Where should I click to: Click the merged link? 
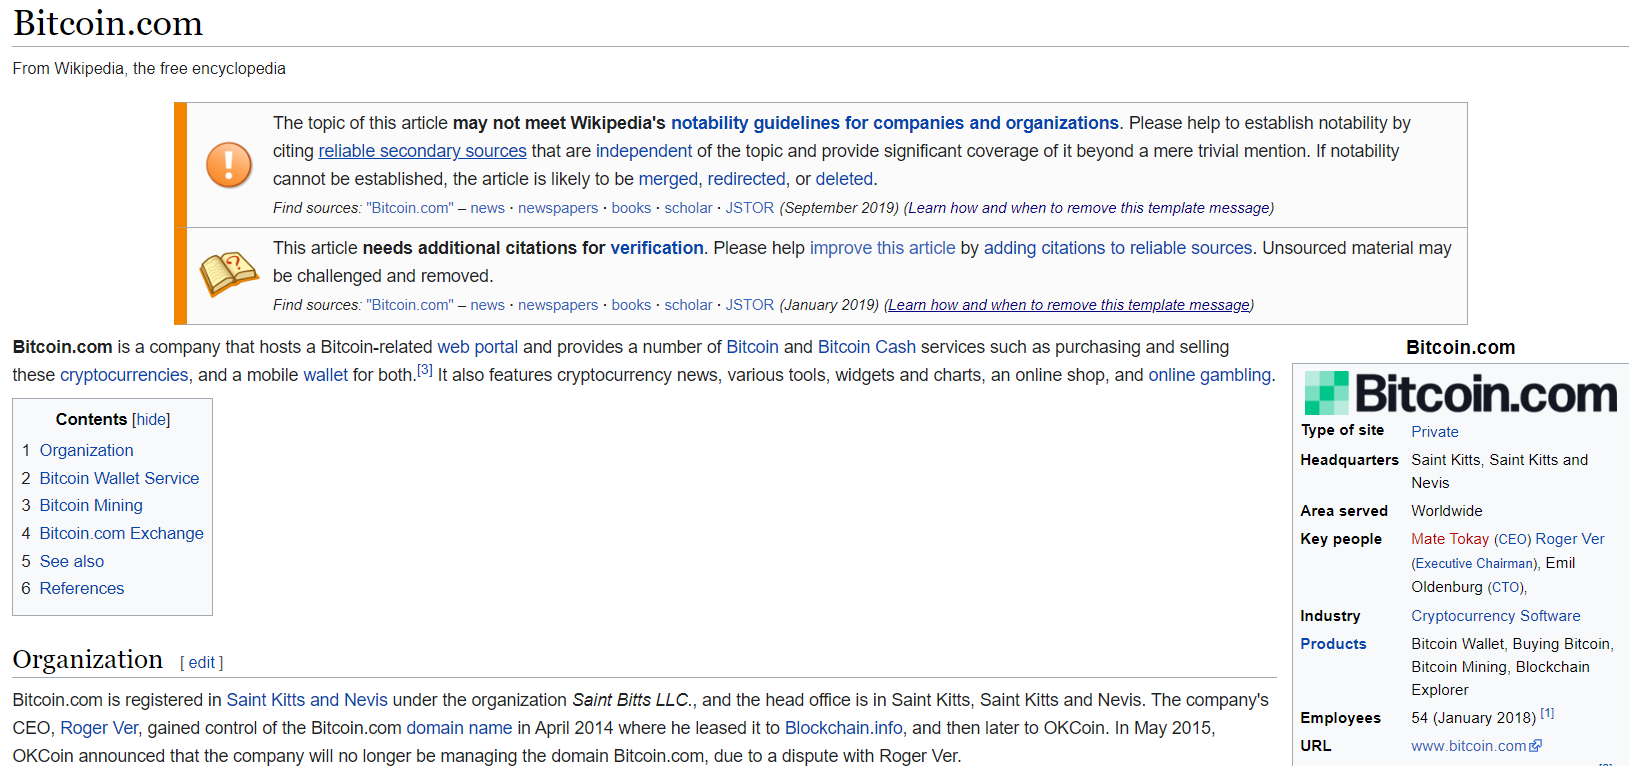(x=668, y=179)
